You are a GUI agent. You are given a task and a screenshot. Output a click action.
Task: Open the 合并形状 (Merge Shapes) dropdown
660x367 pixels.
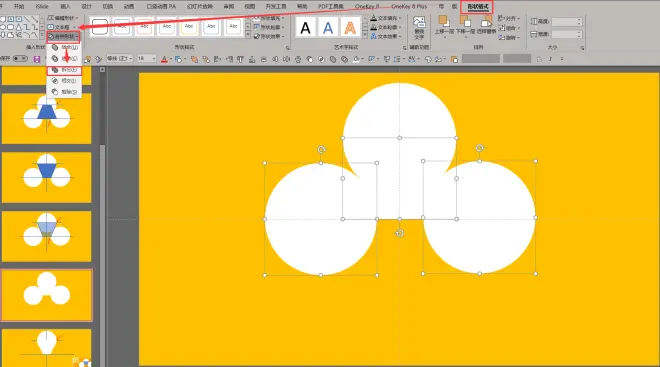63,37
